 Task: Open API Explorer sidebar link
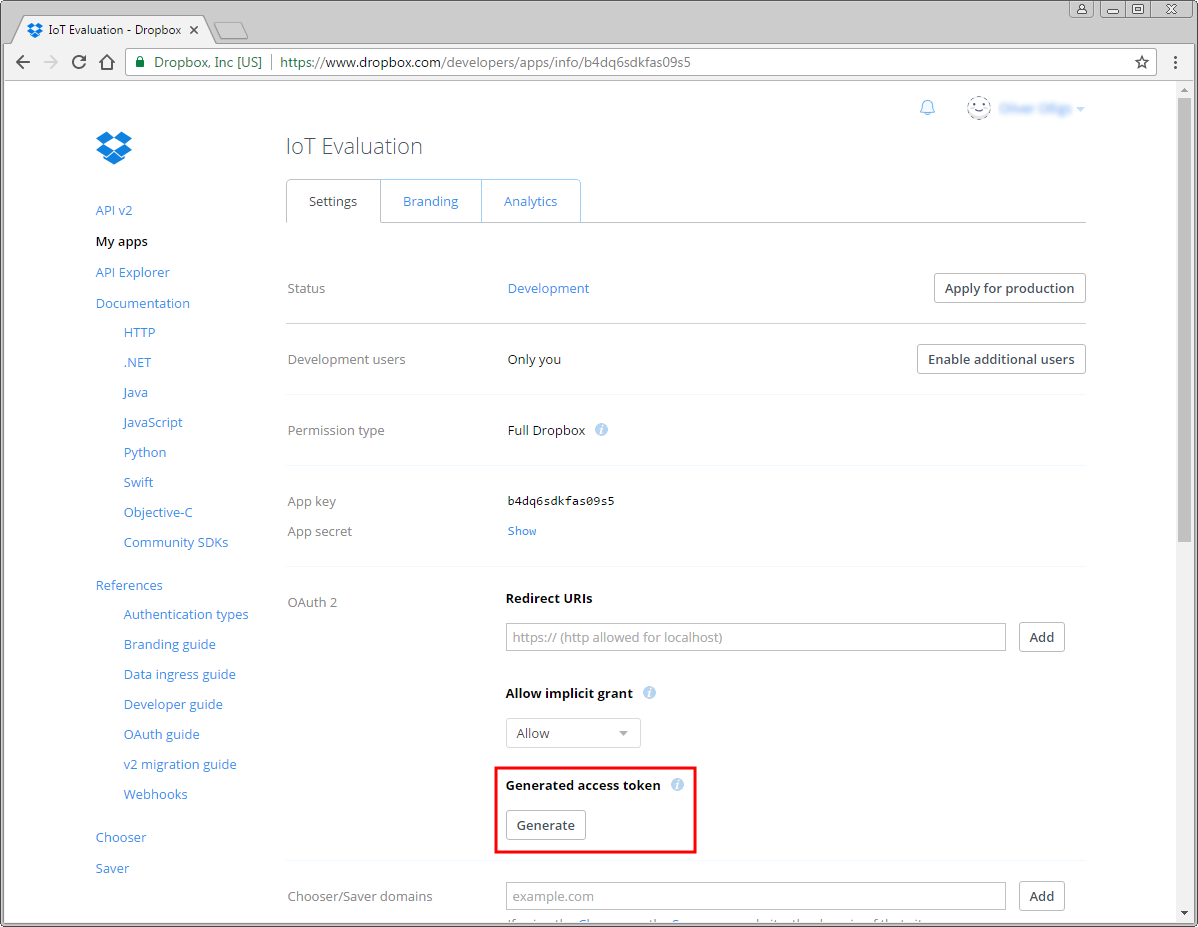tap(132, 272)
